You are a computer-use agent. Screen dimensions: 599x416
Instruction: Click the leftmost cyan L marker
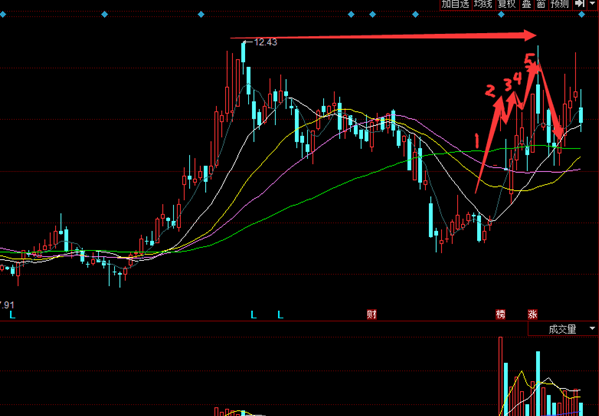coord(12,315)
